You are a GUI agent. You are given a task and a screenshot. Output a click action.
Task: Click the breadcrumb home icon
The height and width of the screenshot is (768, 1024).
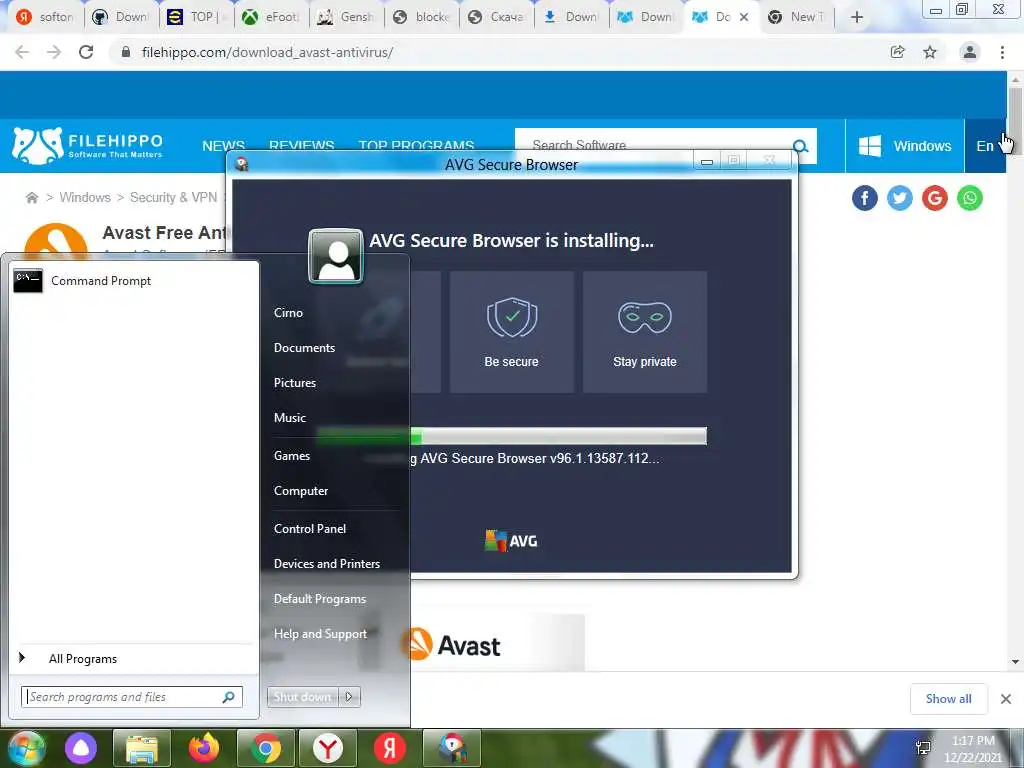(x=31, y=197)
